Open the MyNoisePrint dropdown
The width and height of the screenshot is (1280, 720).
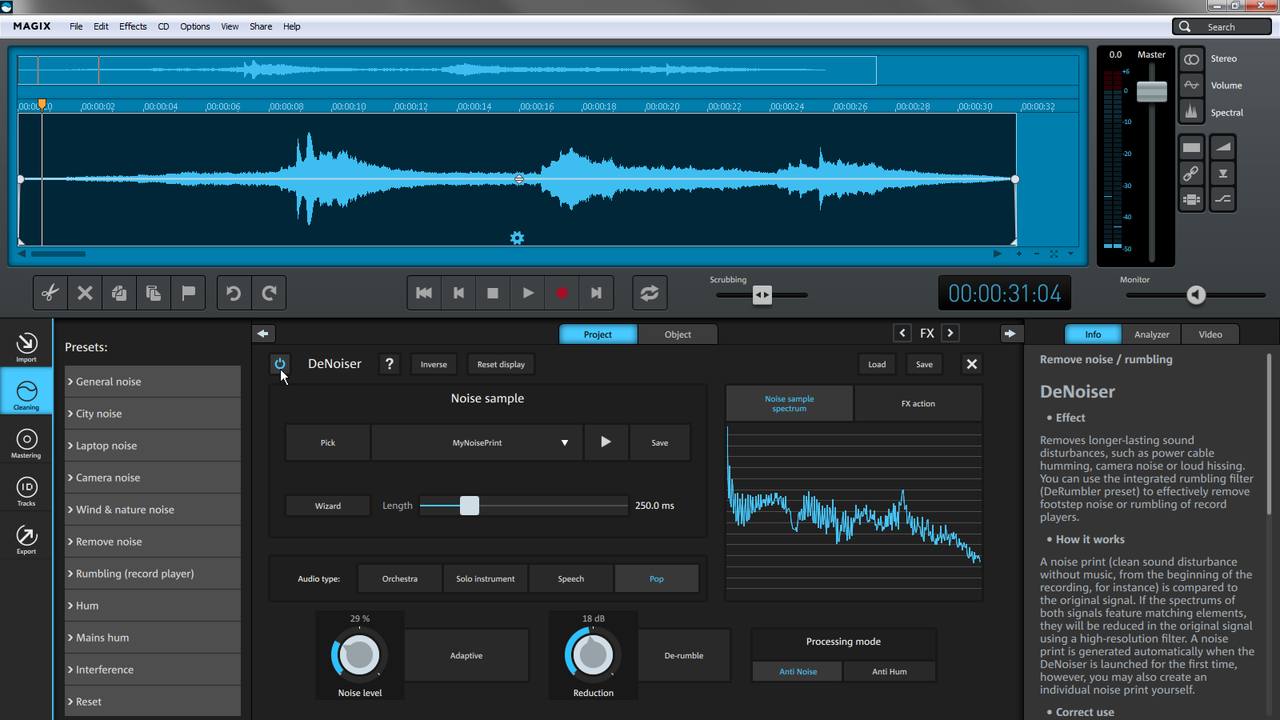click(x=477, y=442)
